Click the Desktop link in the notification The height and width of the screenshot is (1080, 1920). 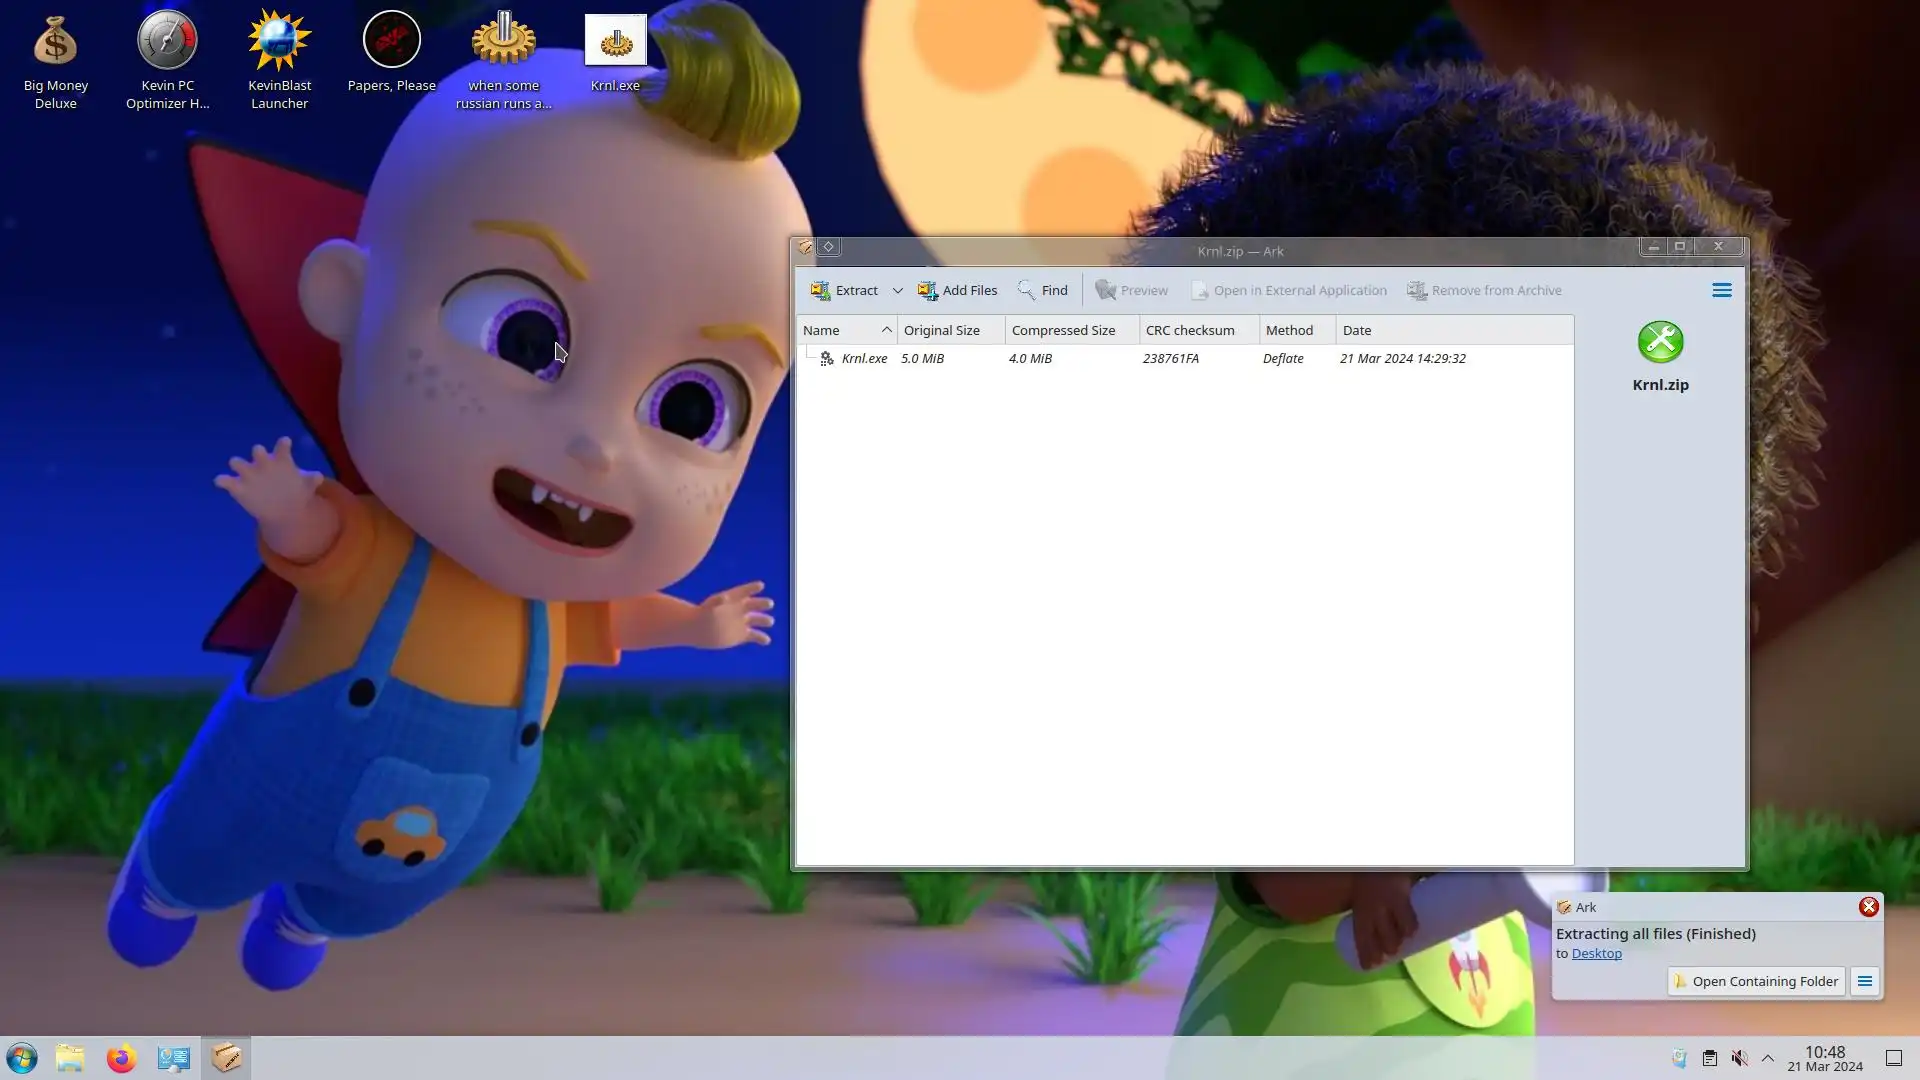point(1596,954)
